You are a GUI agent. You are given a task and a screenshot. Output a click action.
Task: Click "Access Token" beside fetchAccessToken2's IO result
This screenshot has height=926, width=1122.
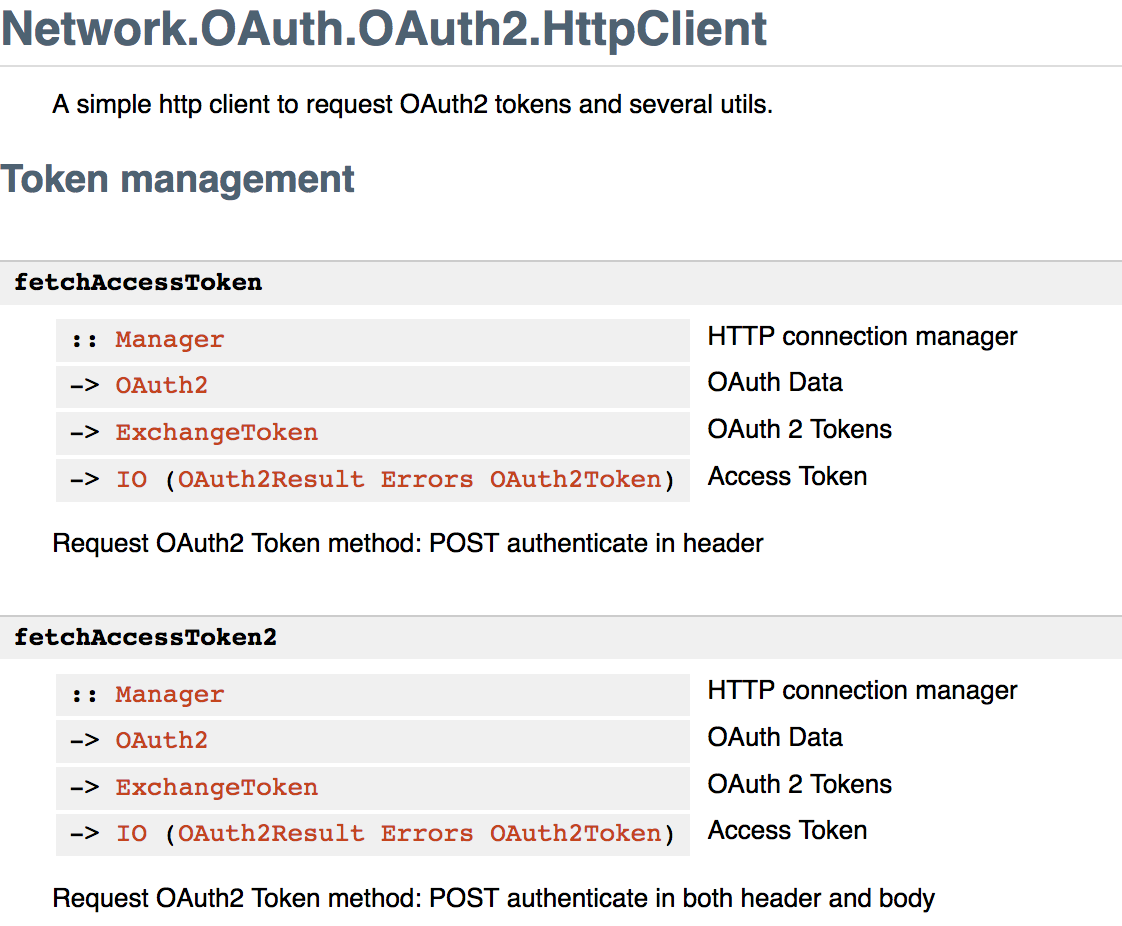pyautogui.click(x=787, y=830)
